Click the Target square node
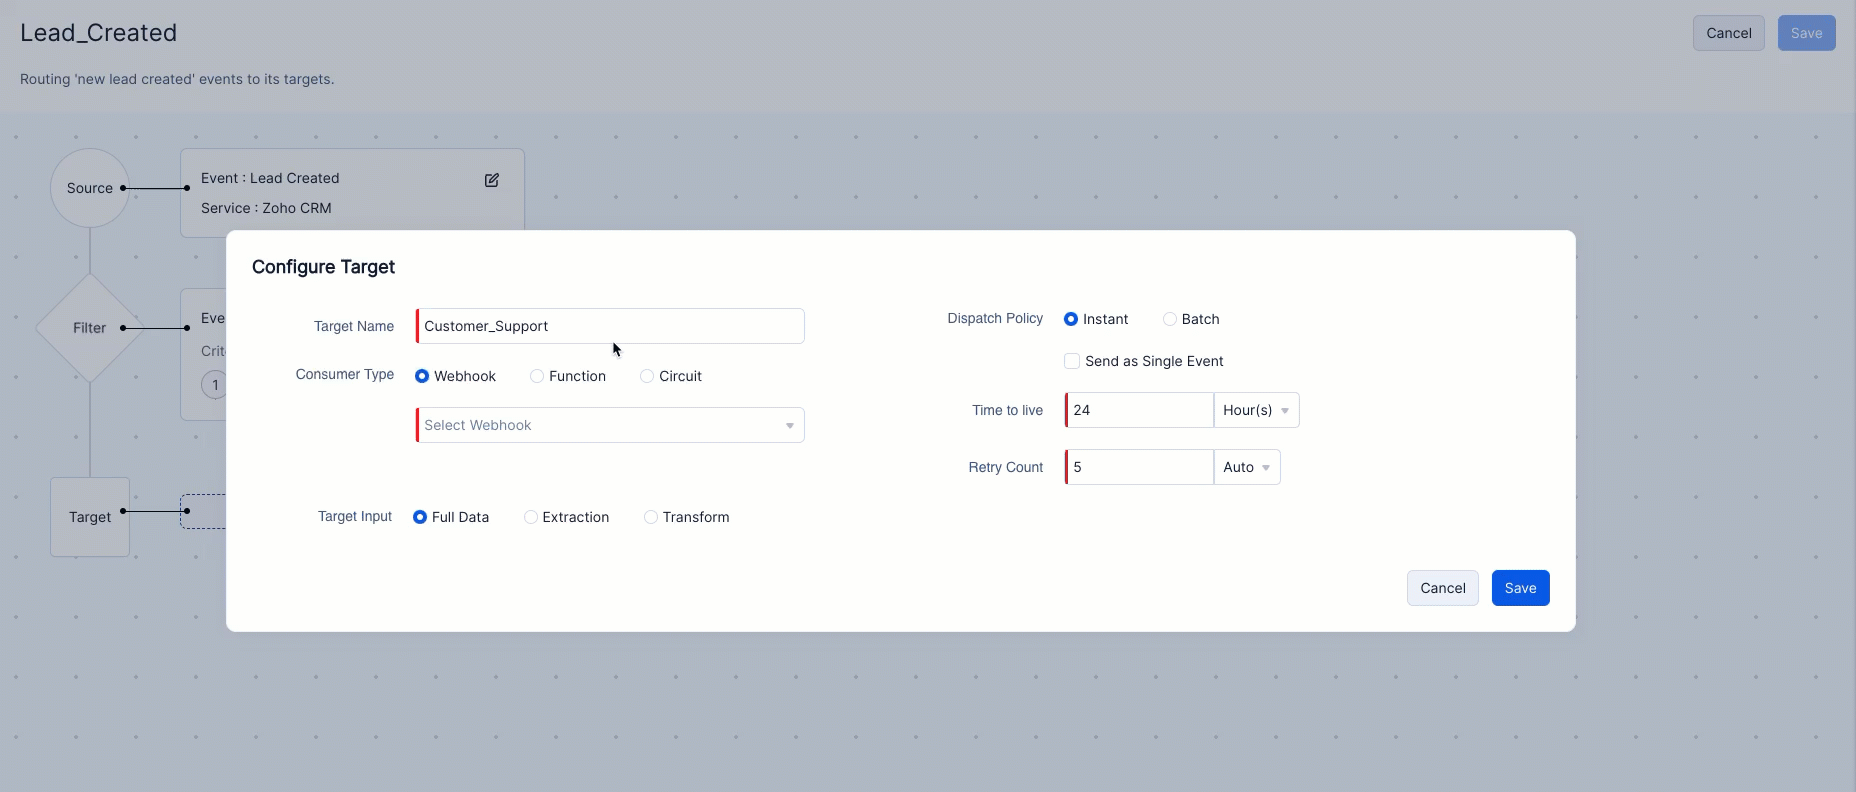 click(x=90, y=517)
